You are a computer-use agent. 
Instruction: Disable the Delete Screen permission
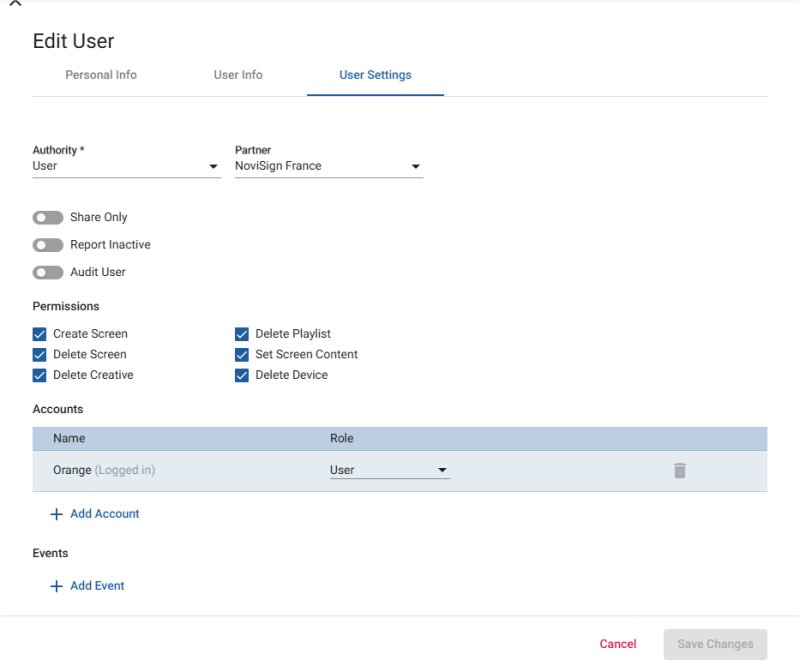[40, 354]
